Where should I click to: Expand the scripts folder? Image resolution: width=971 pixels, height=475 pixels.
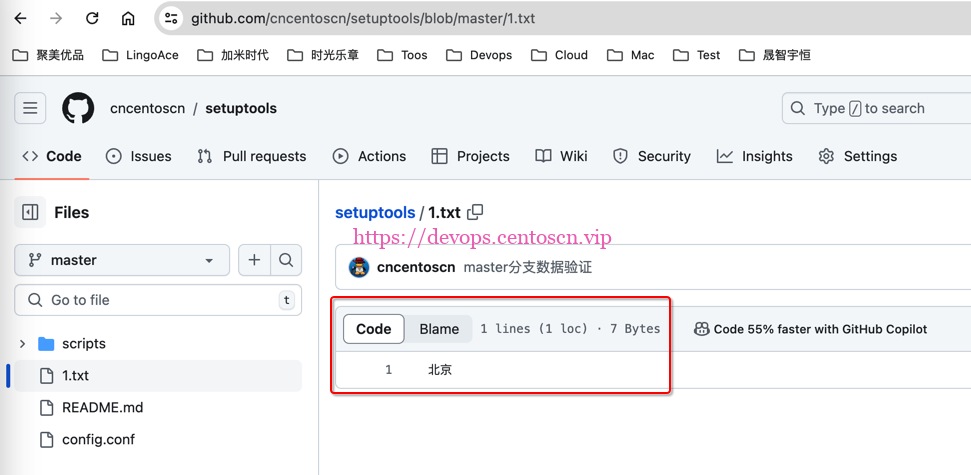(23, 343)
